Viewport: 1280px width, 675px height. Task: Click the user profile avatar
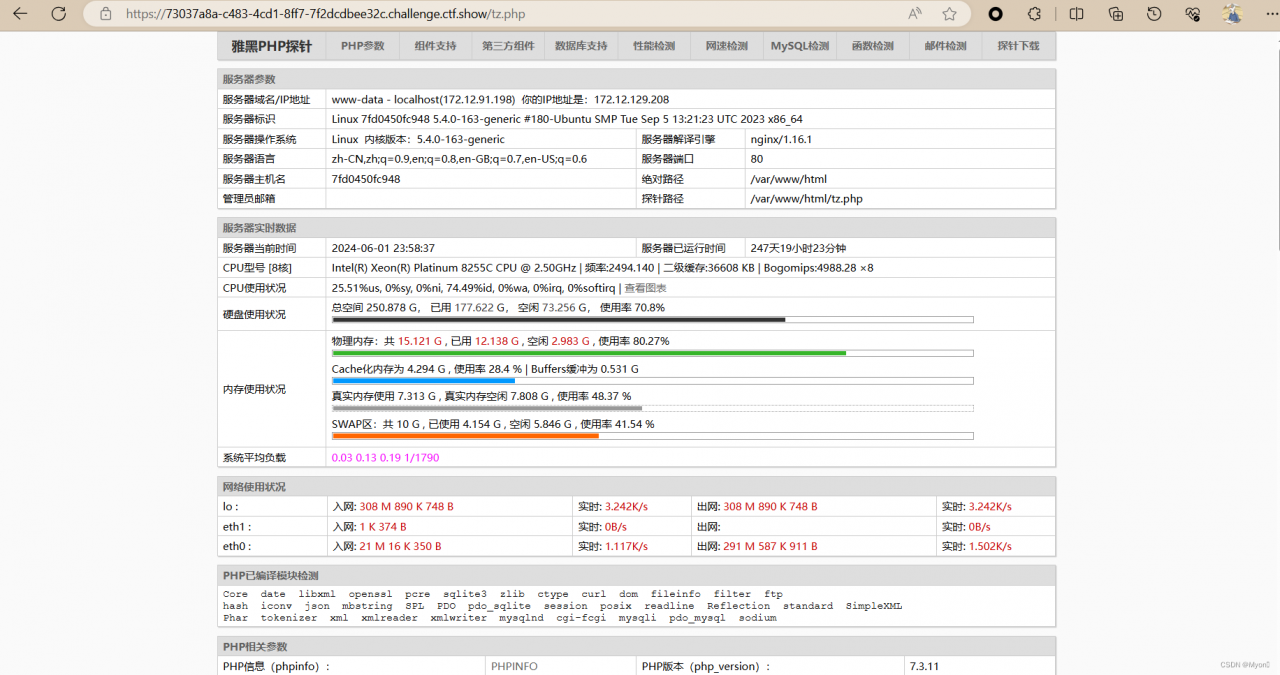coord(1232,14)
